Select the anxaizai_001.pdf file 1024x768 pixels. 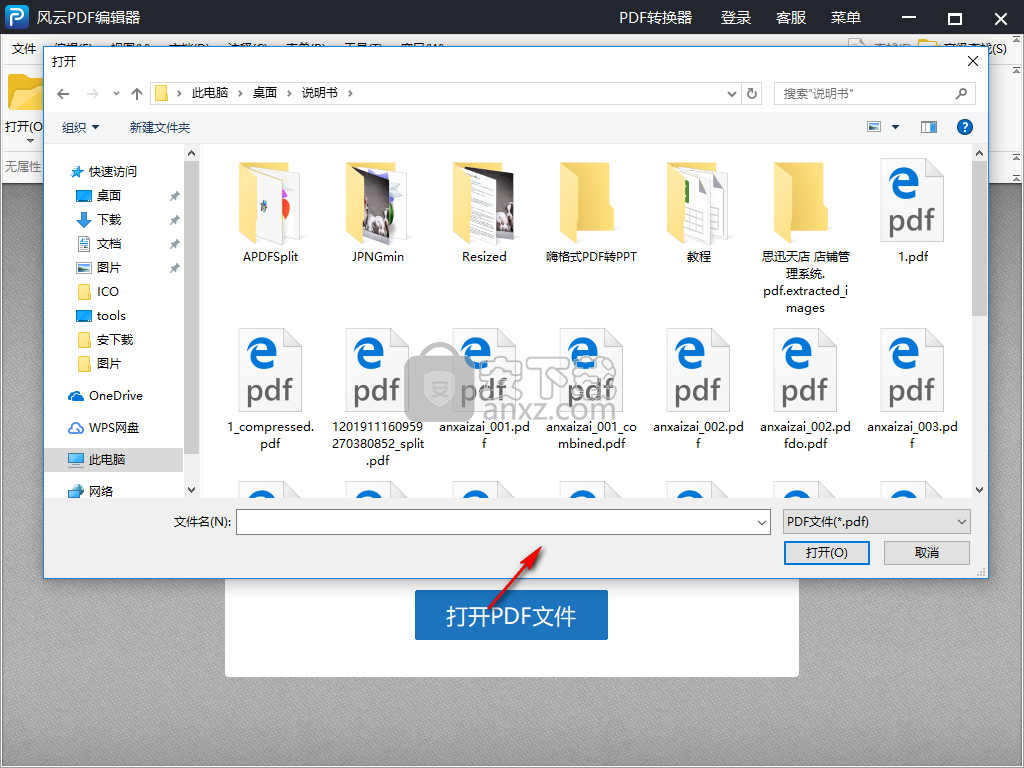tap(484, 390)
